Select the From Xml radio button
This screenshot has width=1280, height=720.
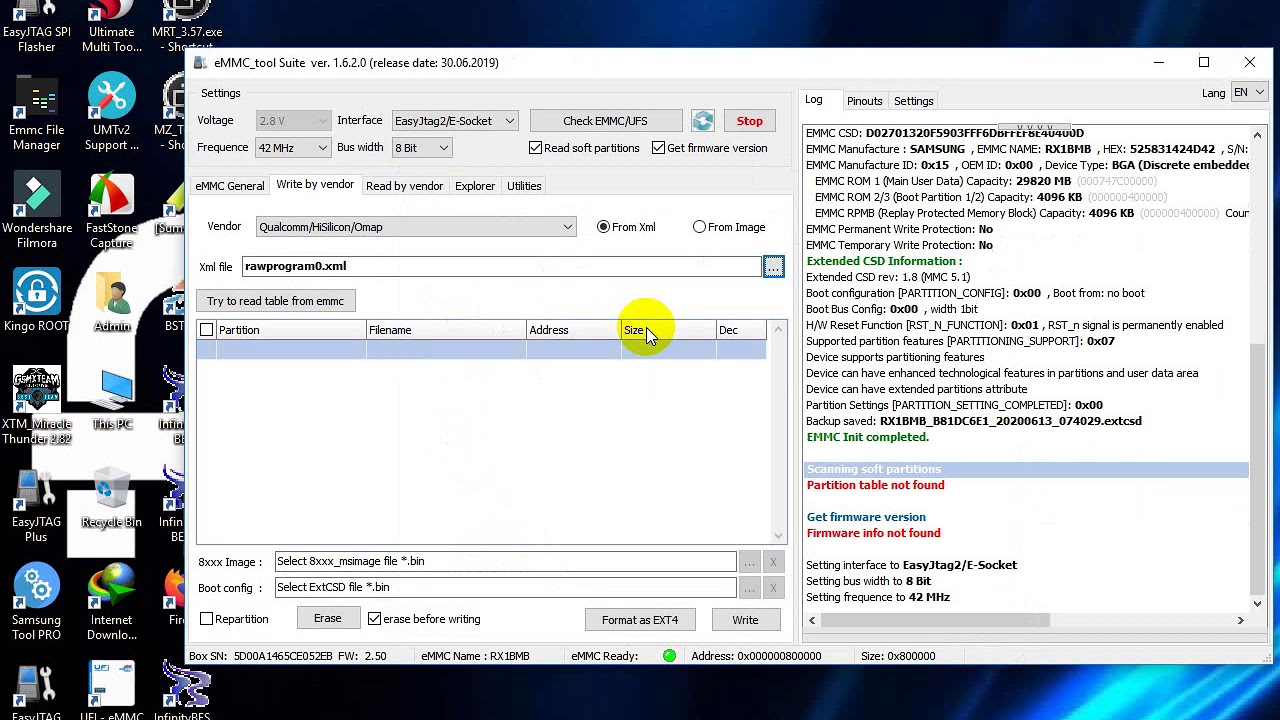pos(603,227)
